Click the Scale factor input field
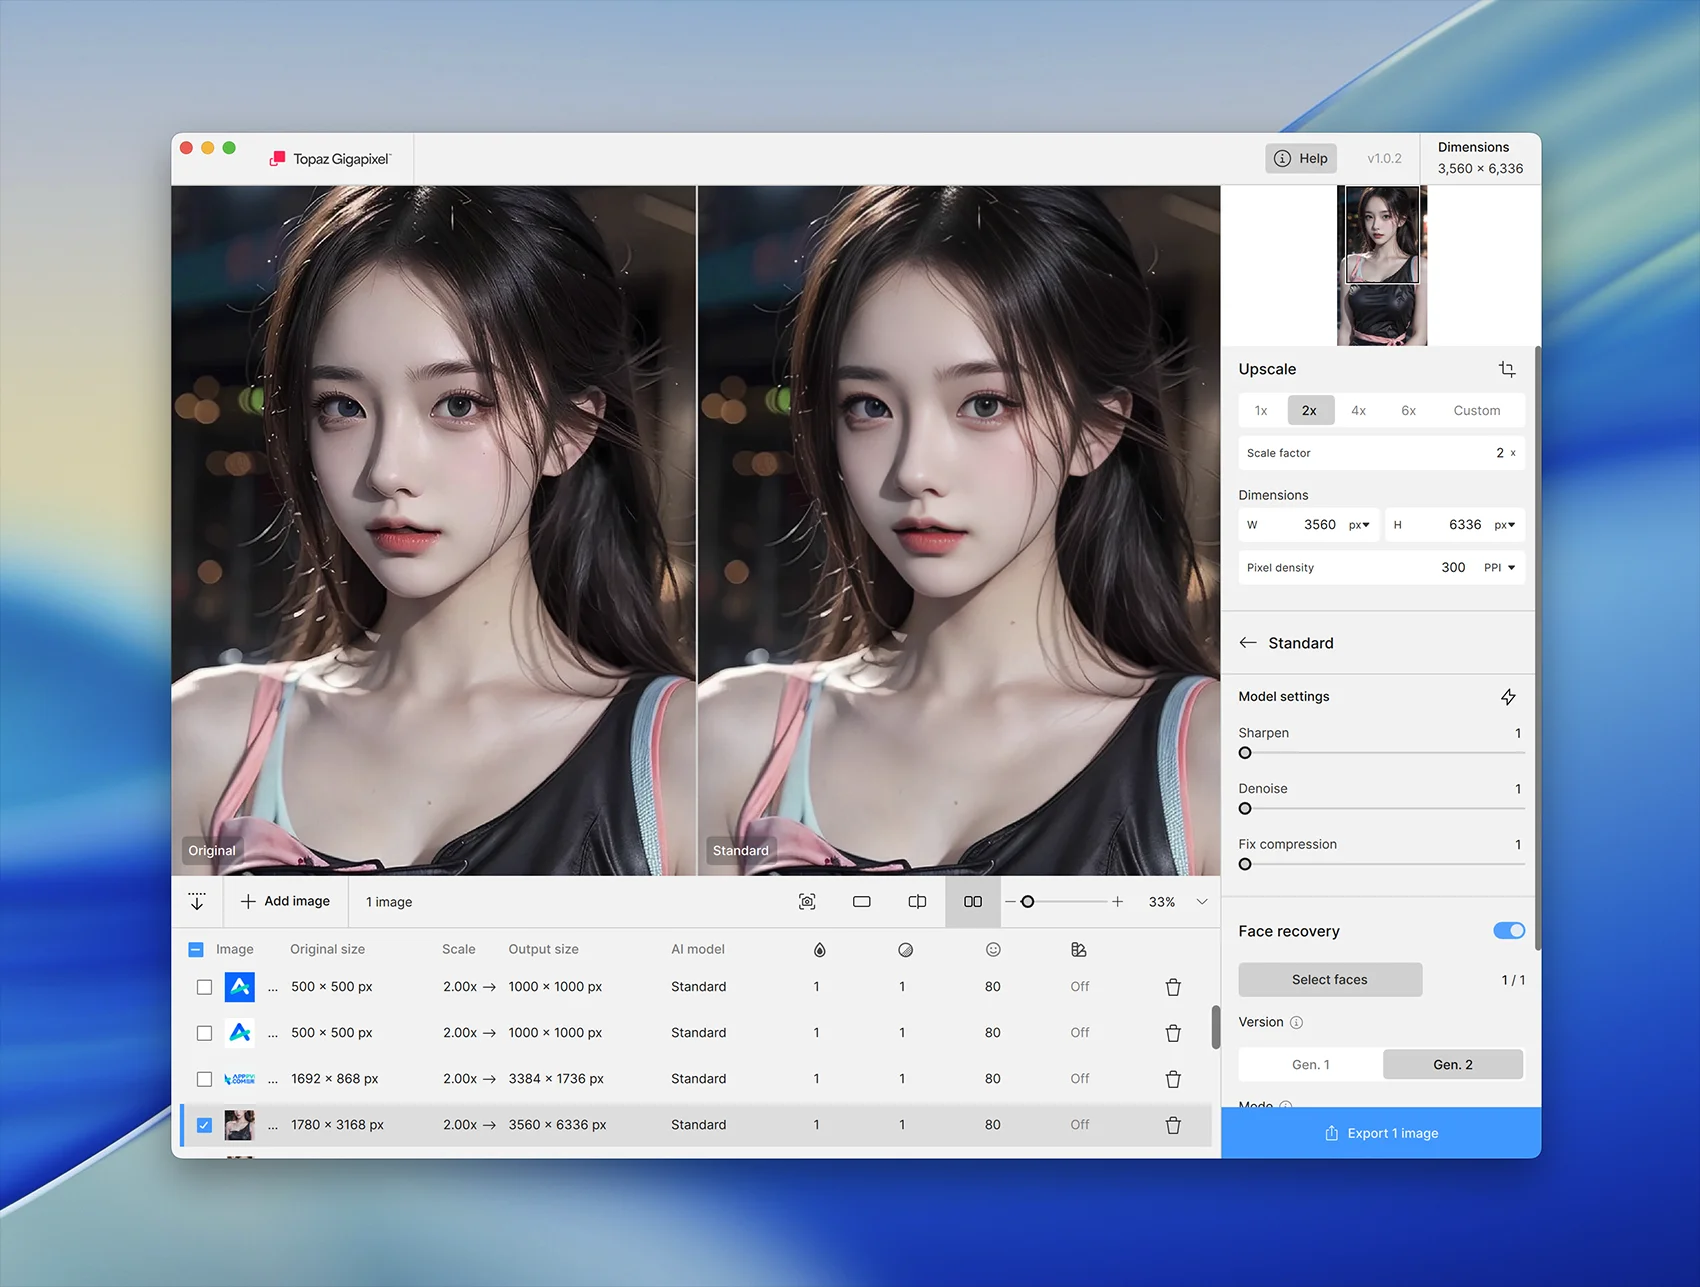 coord(1382,453)
